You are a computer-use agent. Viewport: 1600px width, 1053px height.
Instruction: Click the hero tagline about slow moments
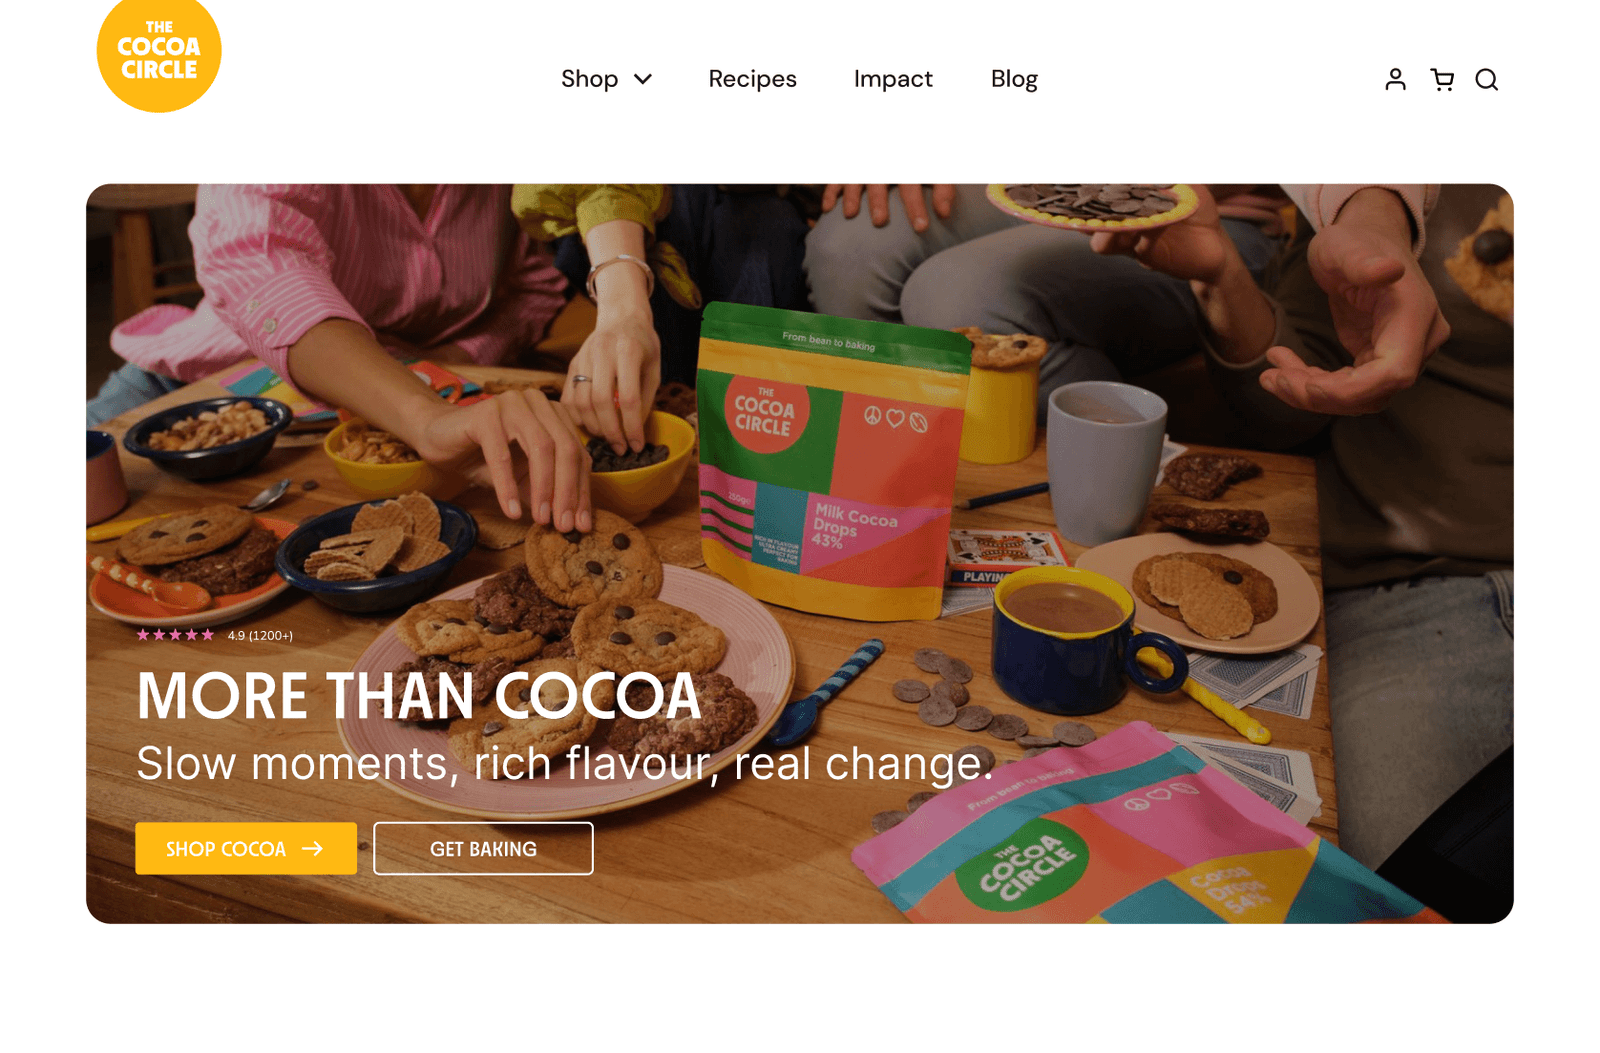pyautogui.click(x=565, y=763)
